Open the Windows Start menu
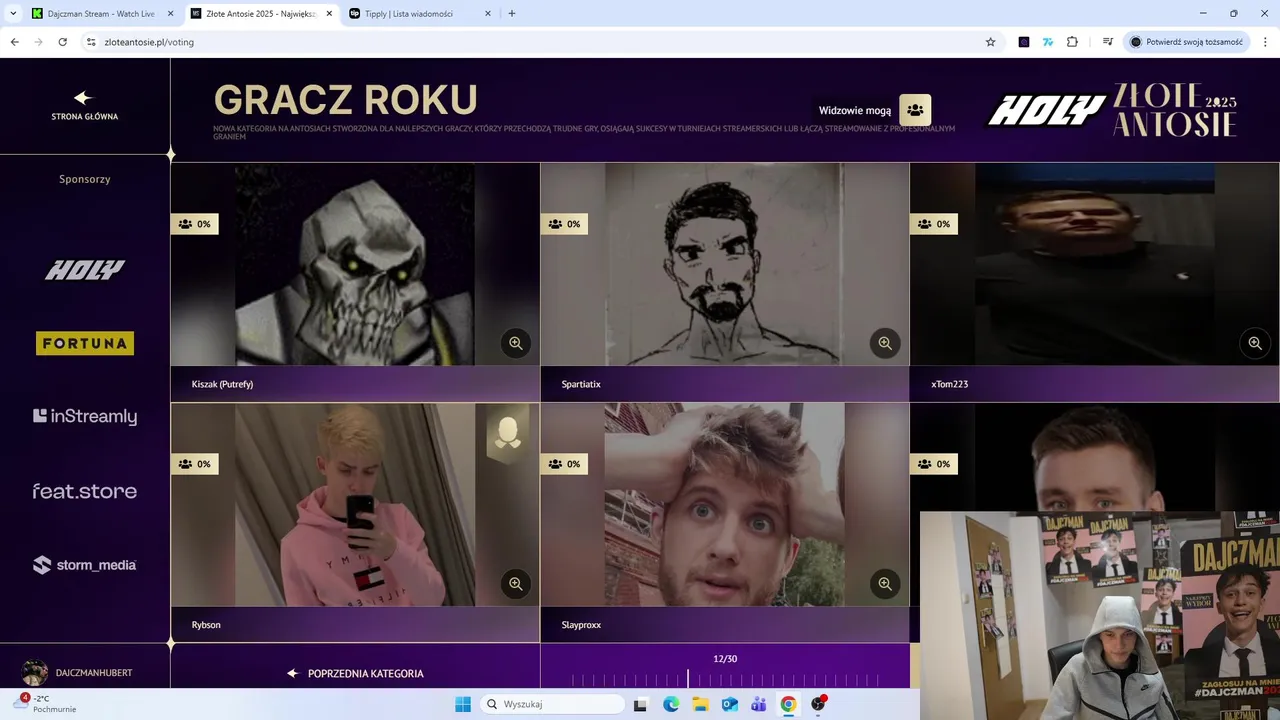1280x720 pixels. pyautogui.click(x=463, y=704)
